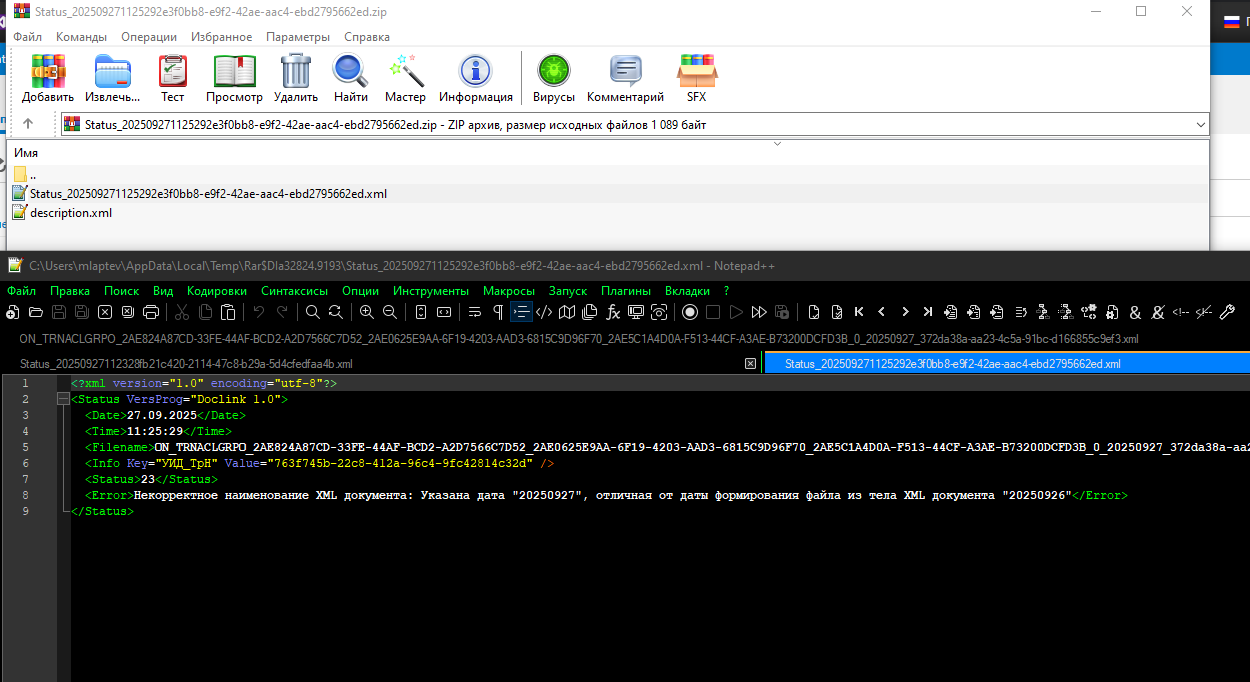Toggle word wrap in Notepad++

(x=475, y=312)
